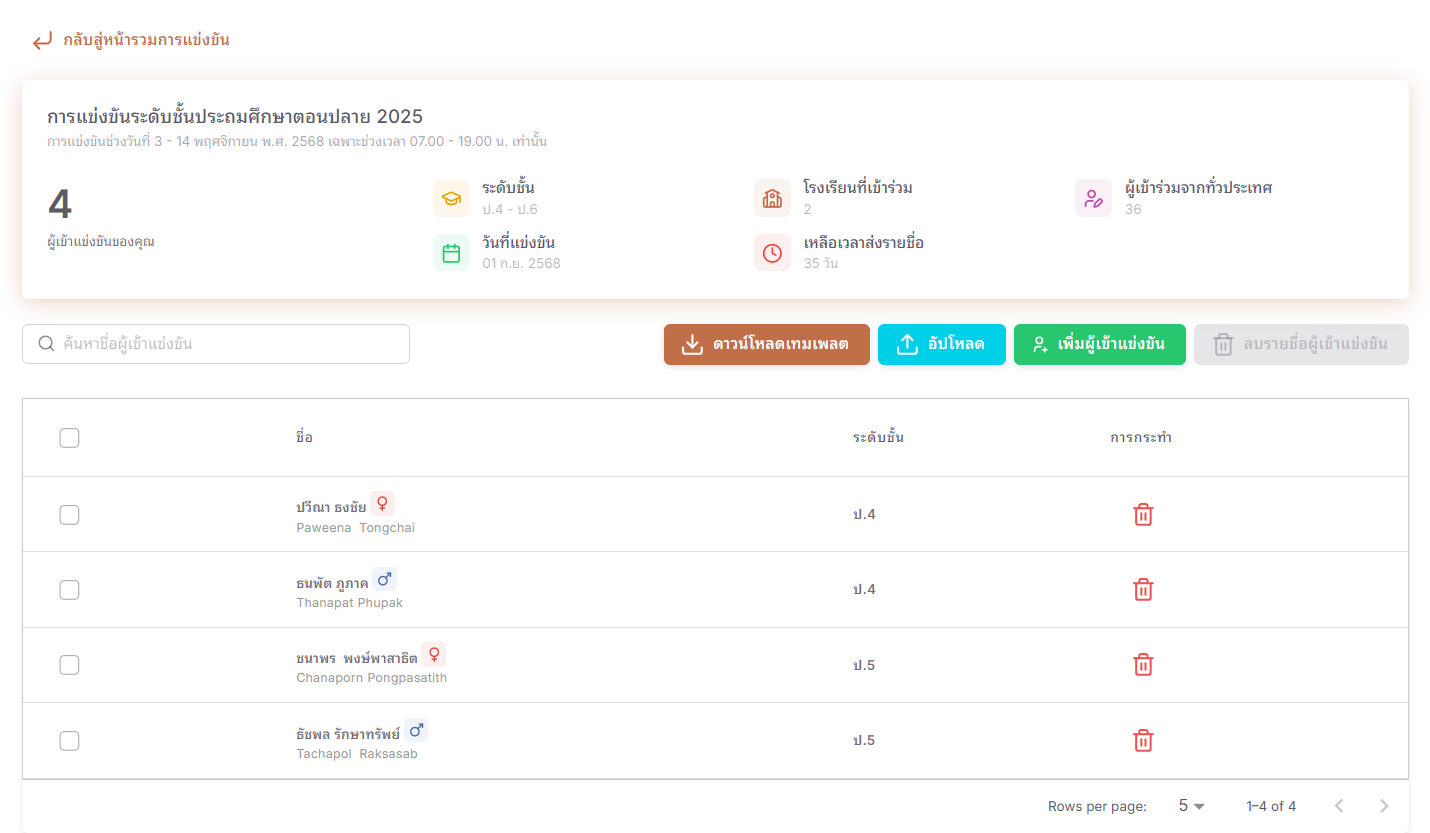
Task: Go to previous page of the table
Action: point(1339,806)
